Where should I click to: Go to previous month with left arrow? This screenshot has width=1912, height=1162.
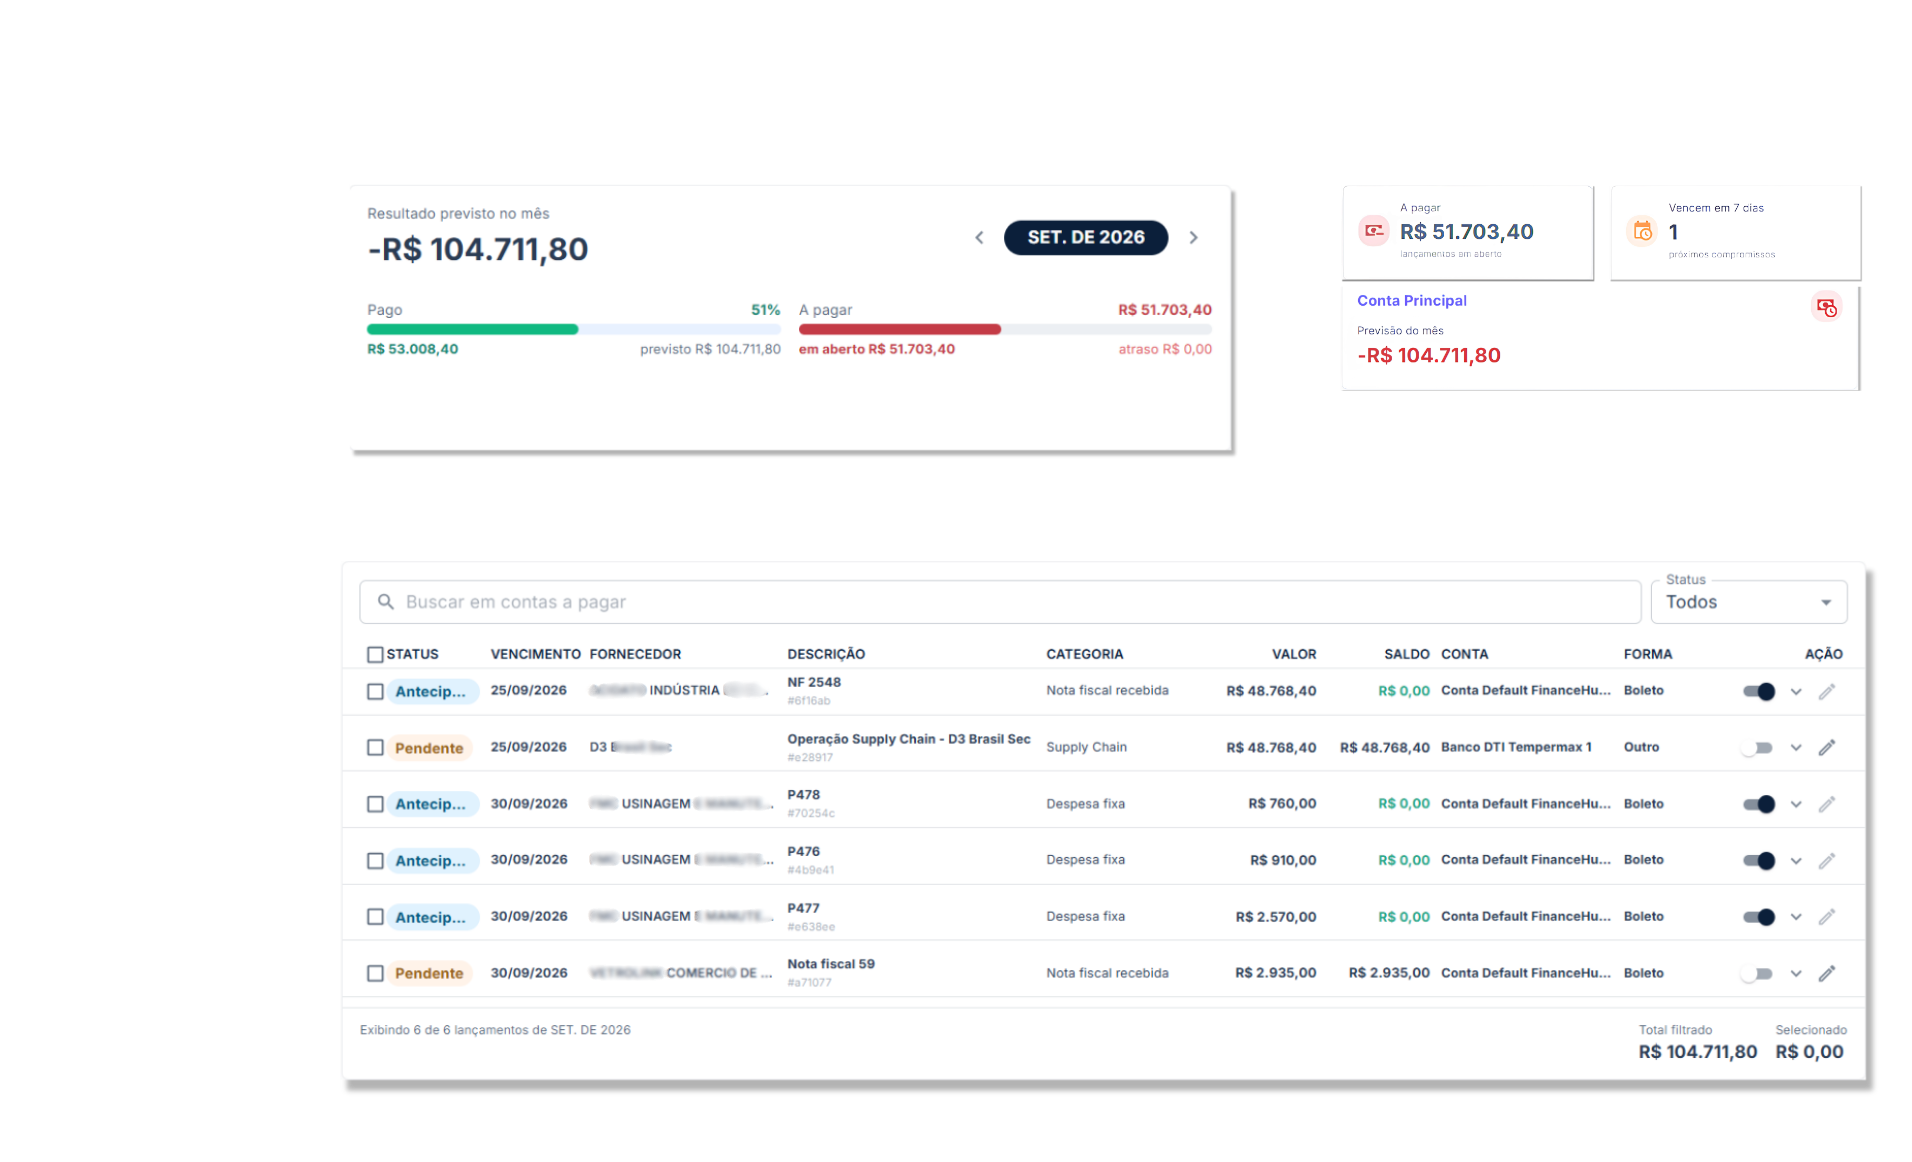tap(979, 237)
